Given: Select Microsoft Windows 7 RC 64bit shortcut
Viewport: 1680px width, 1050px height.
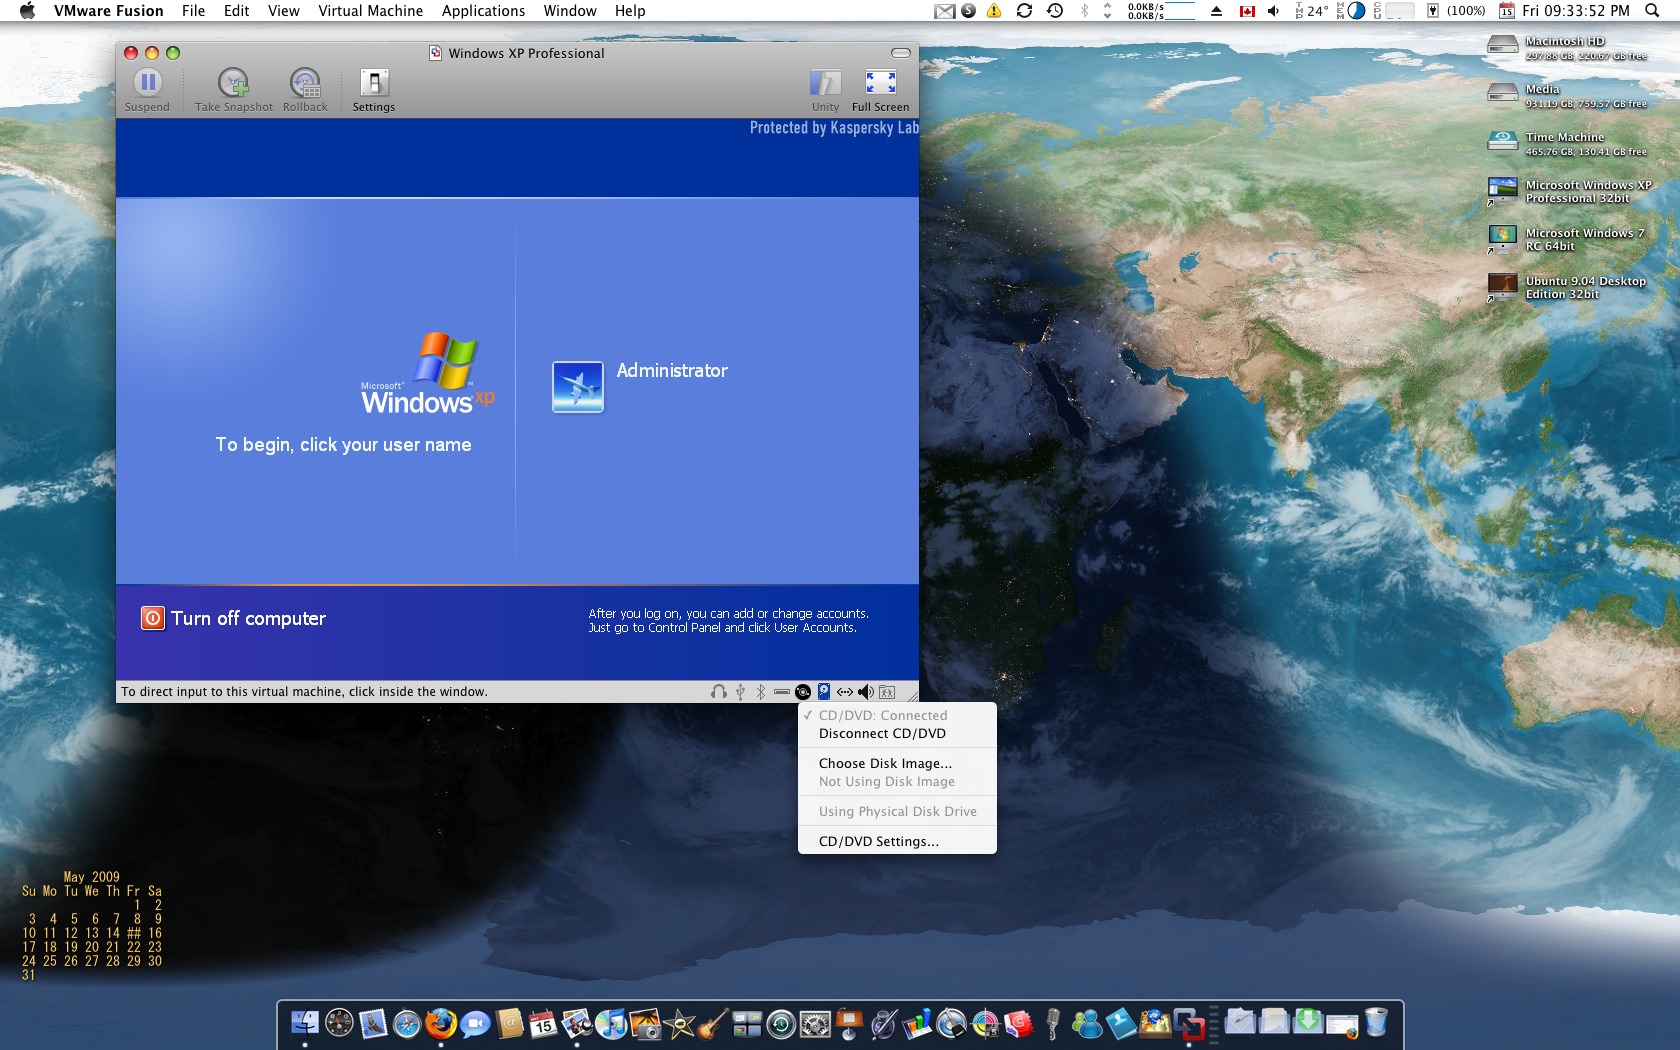Looking at the screenshot, I should pos(1503,238).
